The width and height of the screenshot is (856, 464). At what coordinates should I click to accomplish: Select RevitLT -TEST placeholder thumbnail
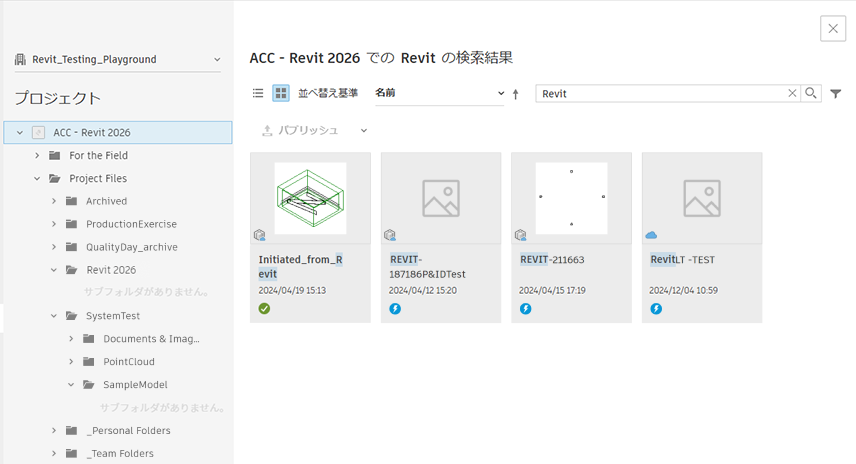click(x=702, y=198)
